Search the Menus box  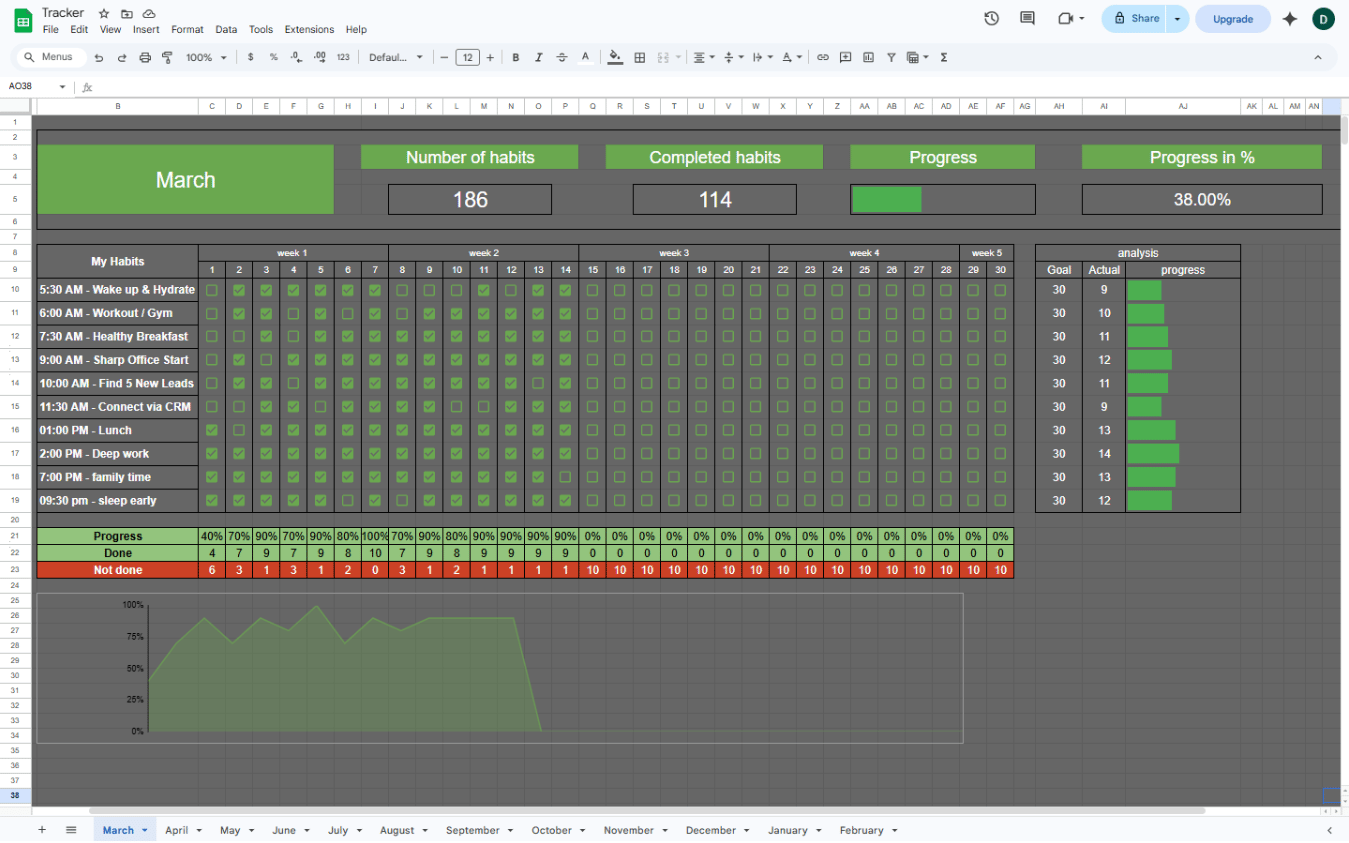51,57
